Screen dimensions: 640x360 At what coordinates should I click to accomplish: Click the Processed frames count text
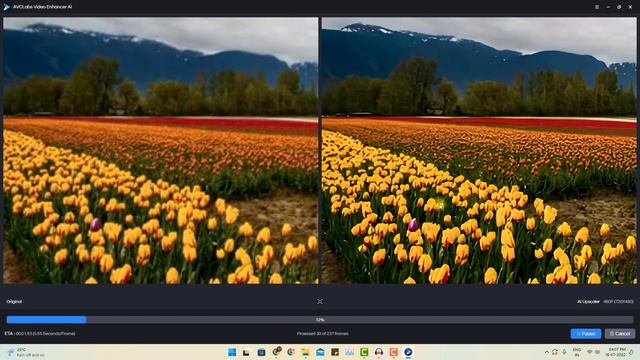tap(322, 333)
